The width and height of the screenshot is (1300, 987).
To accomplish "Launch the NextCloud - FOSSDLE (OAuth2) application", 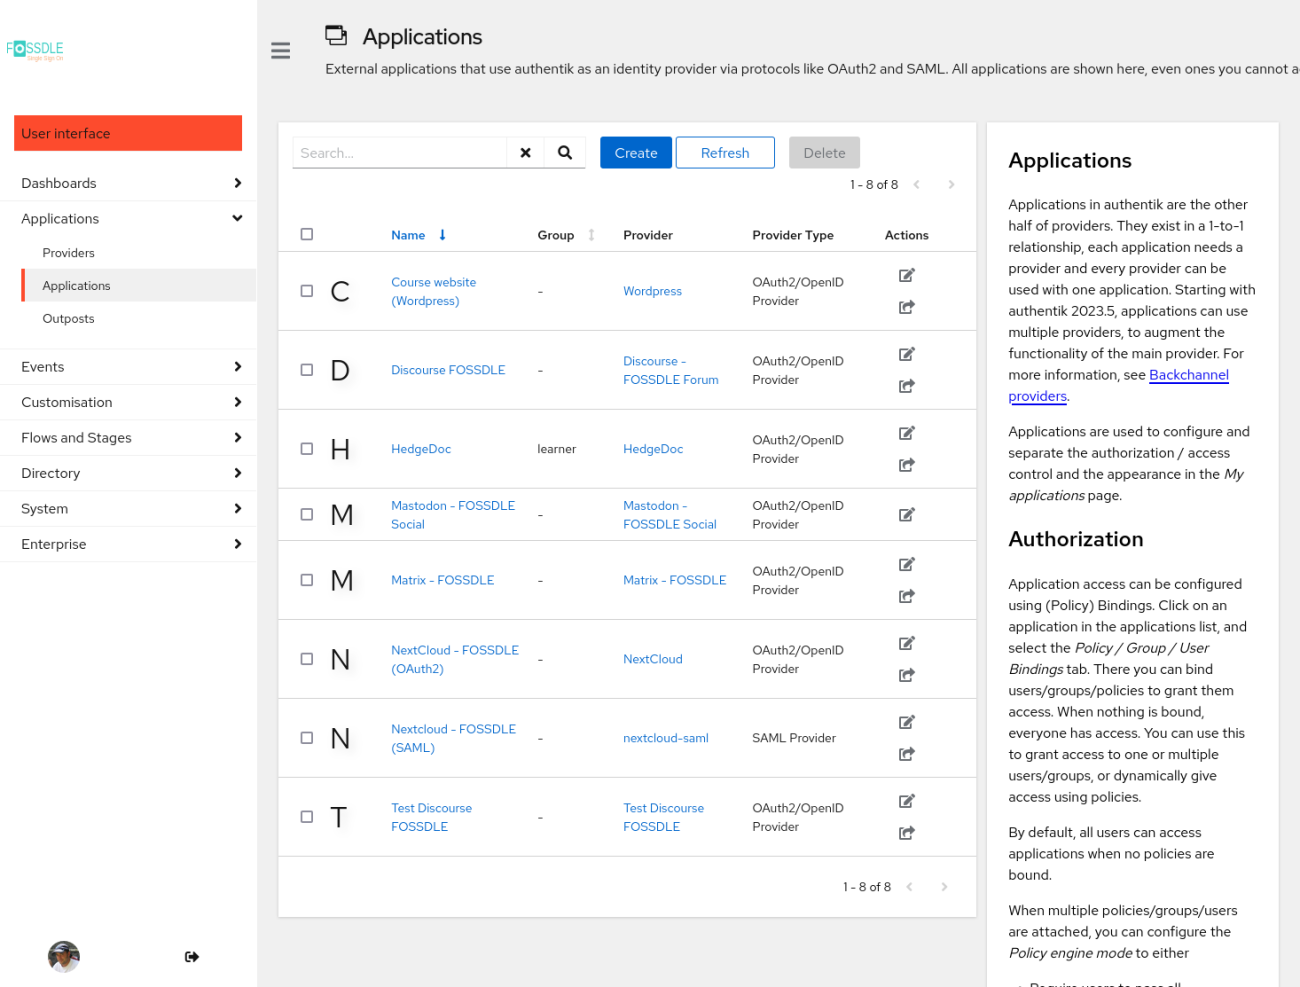I will (x=907, y=675).
